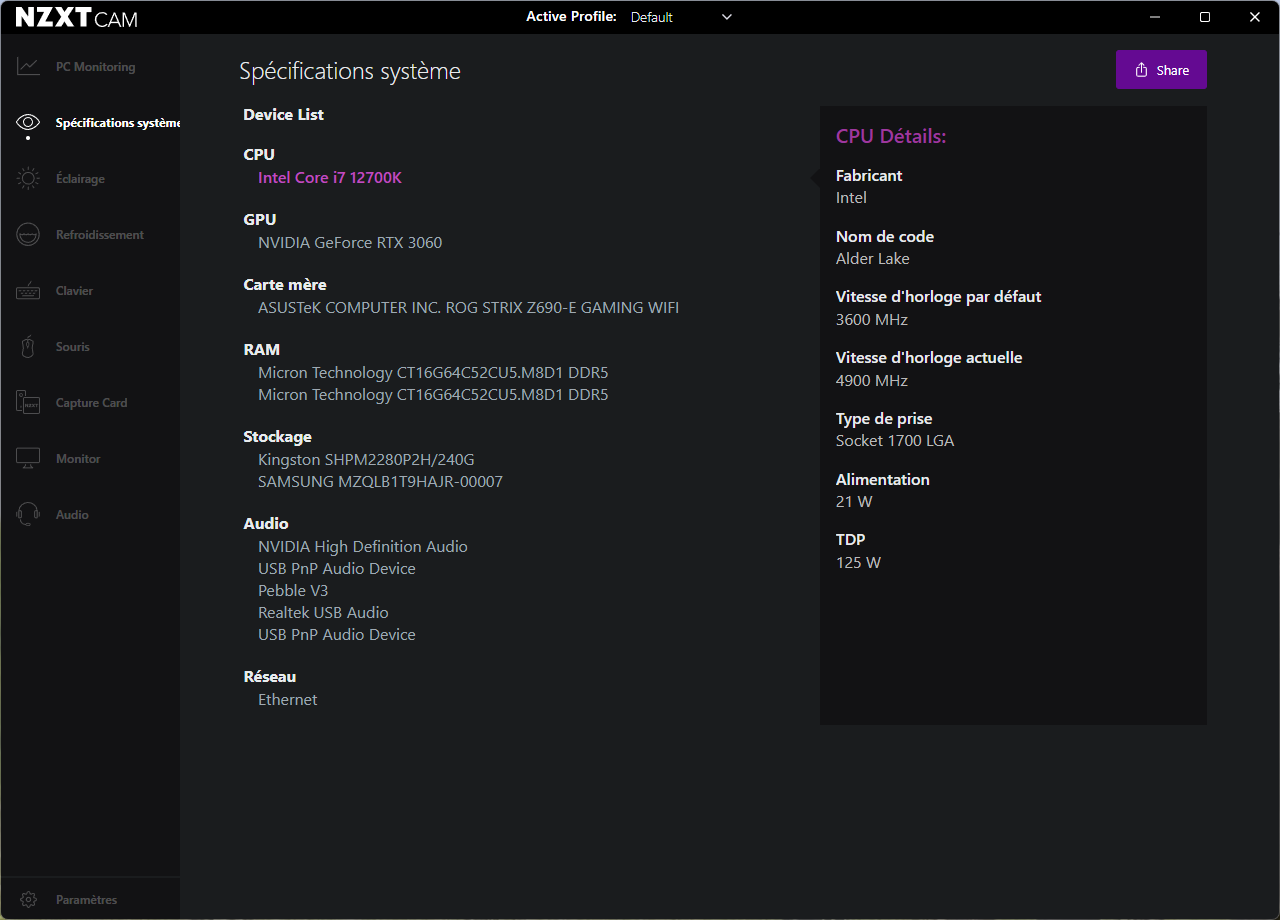Click the Share button

1161,70
